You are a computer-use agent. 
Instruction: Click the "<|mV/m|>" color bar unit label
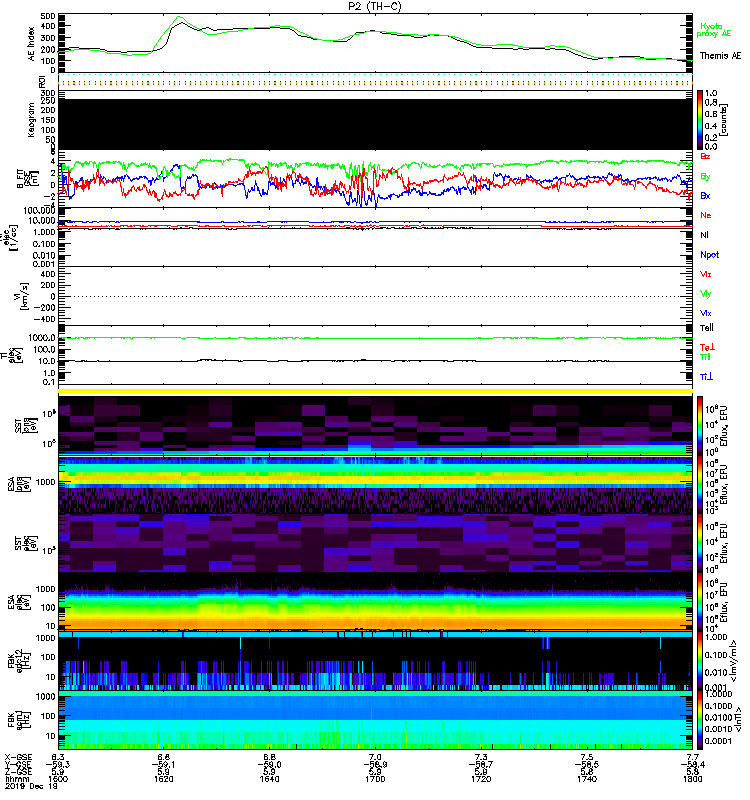point(733,661)
